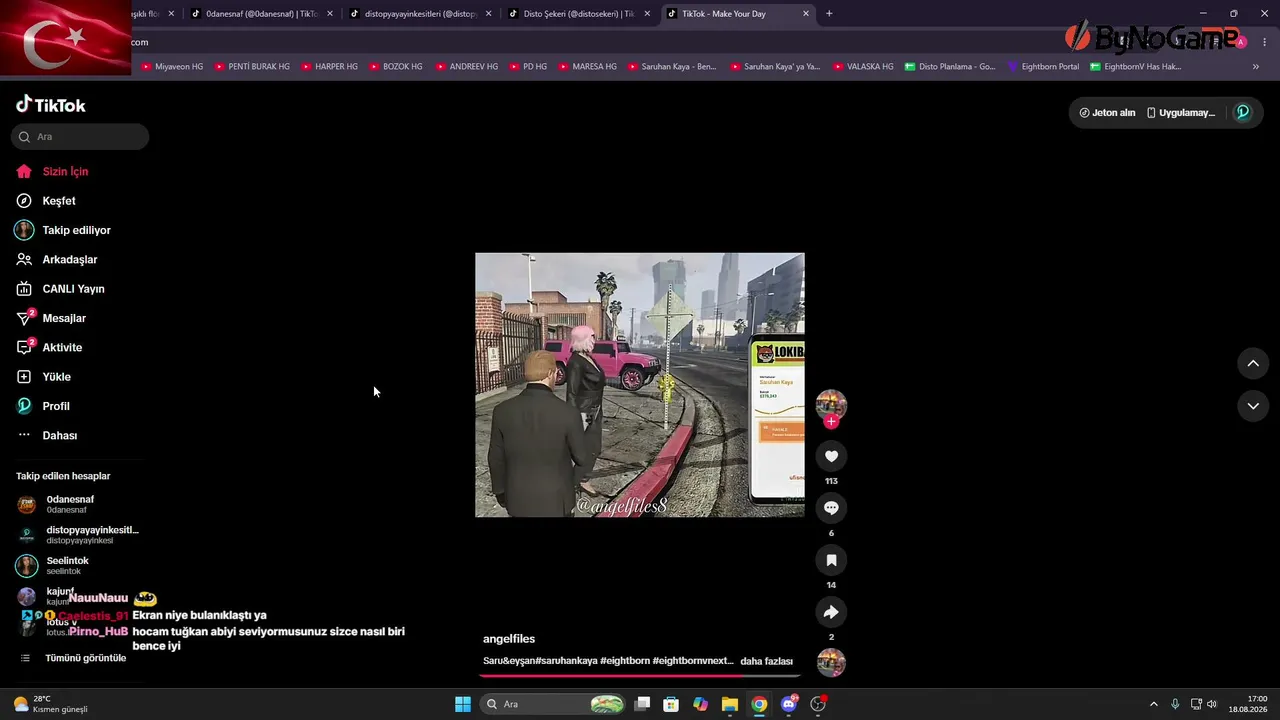This screenshot has width=1280, height=720.
Task: Open the spinning sound disc below share
Action: 831,663
